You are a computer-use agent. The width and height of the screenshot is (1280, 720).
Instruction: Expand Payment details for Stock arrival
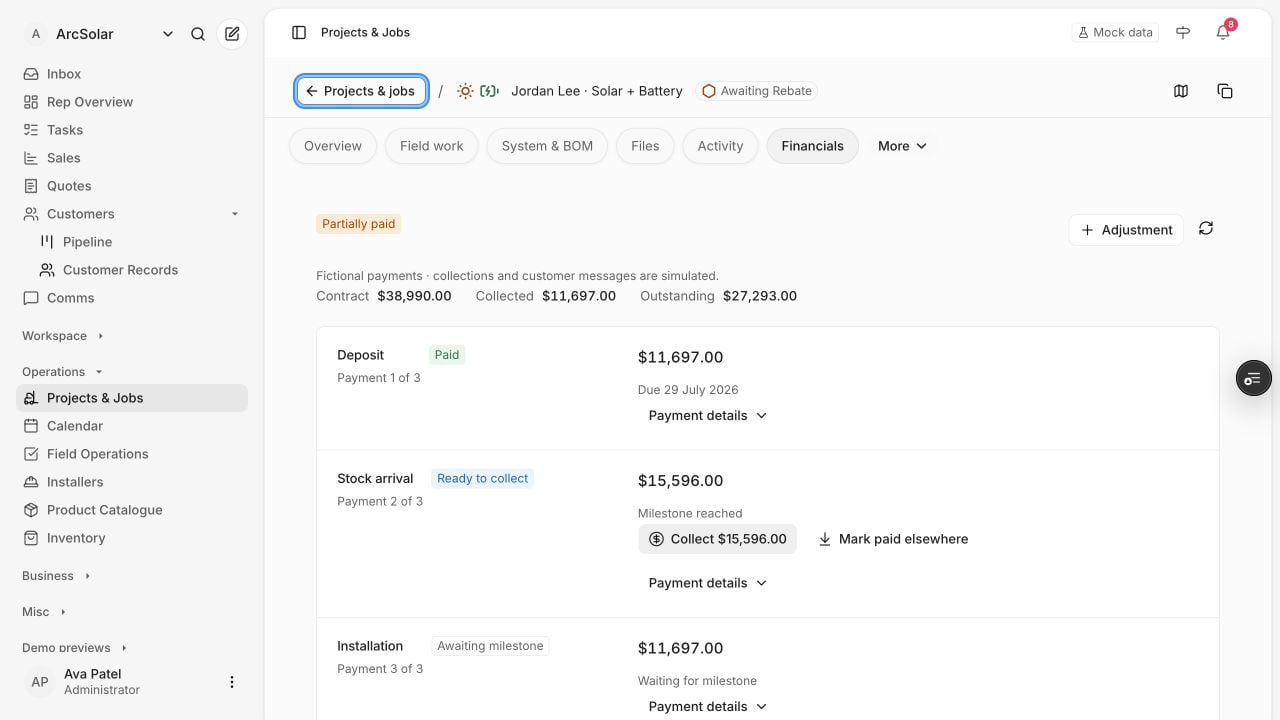[708, 583]
